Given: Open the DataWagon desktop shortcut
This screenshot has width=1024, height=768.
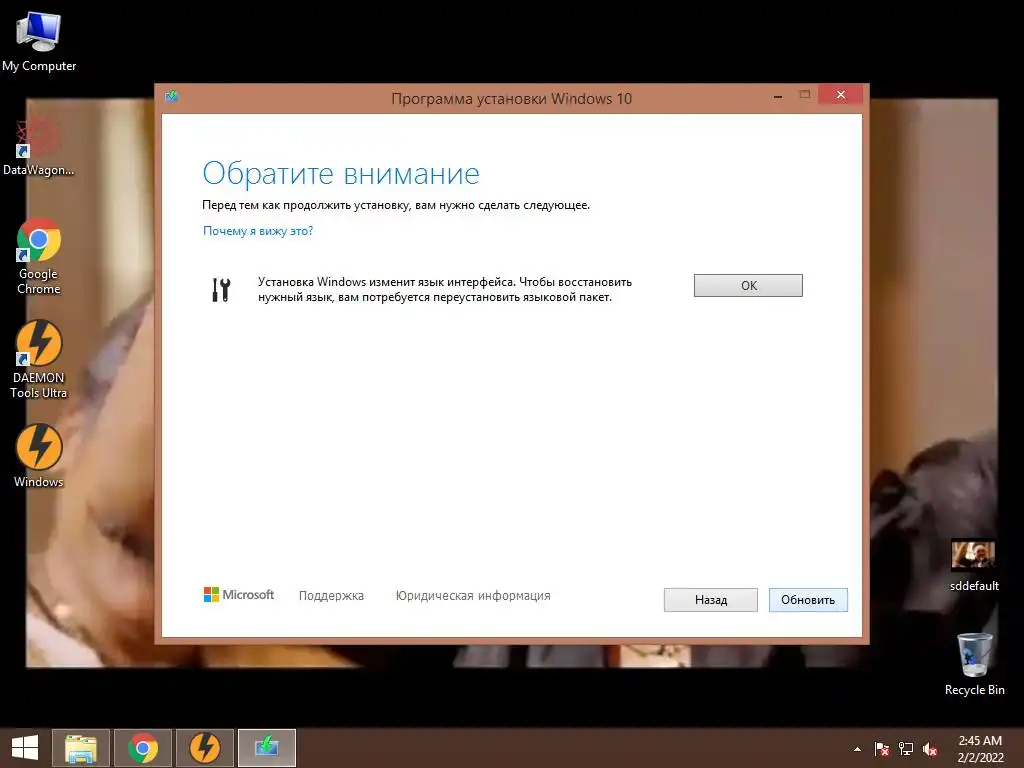Looking at the screenshot, I should coord(39,145).
